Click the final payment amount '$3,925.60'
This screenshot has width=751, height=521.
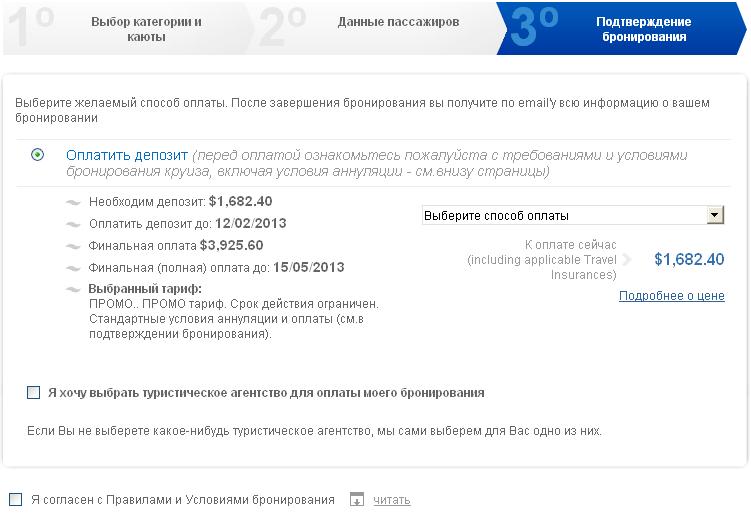(231, 246)
